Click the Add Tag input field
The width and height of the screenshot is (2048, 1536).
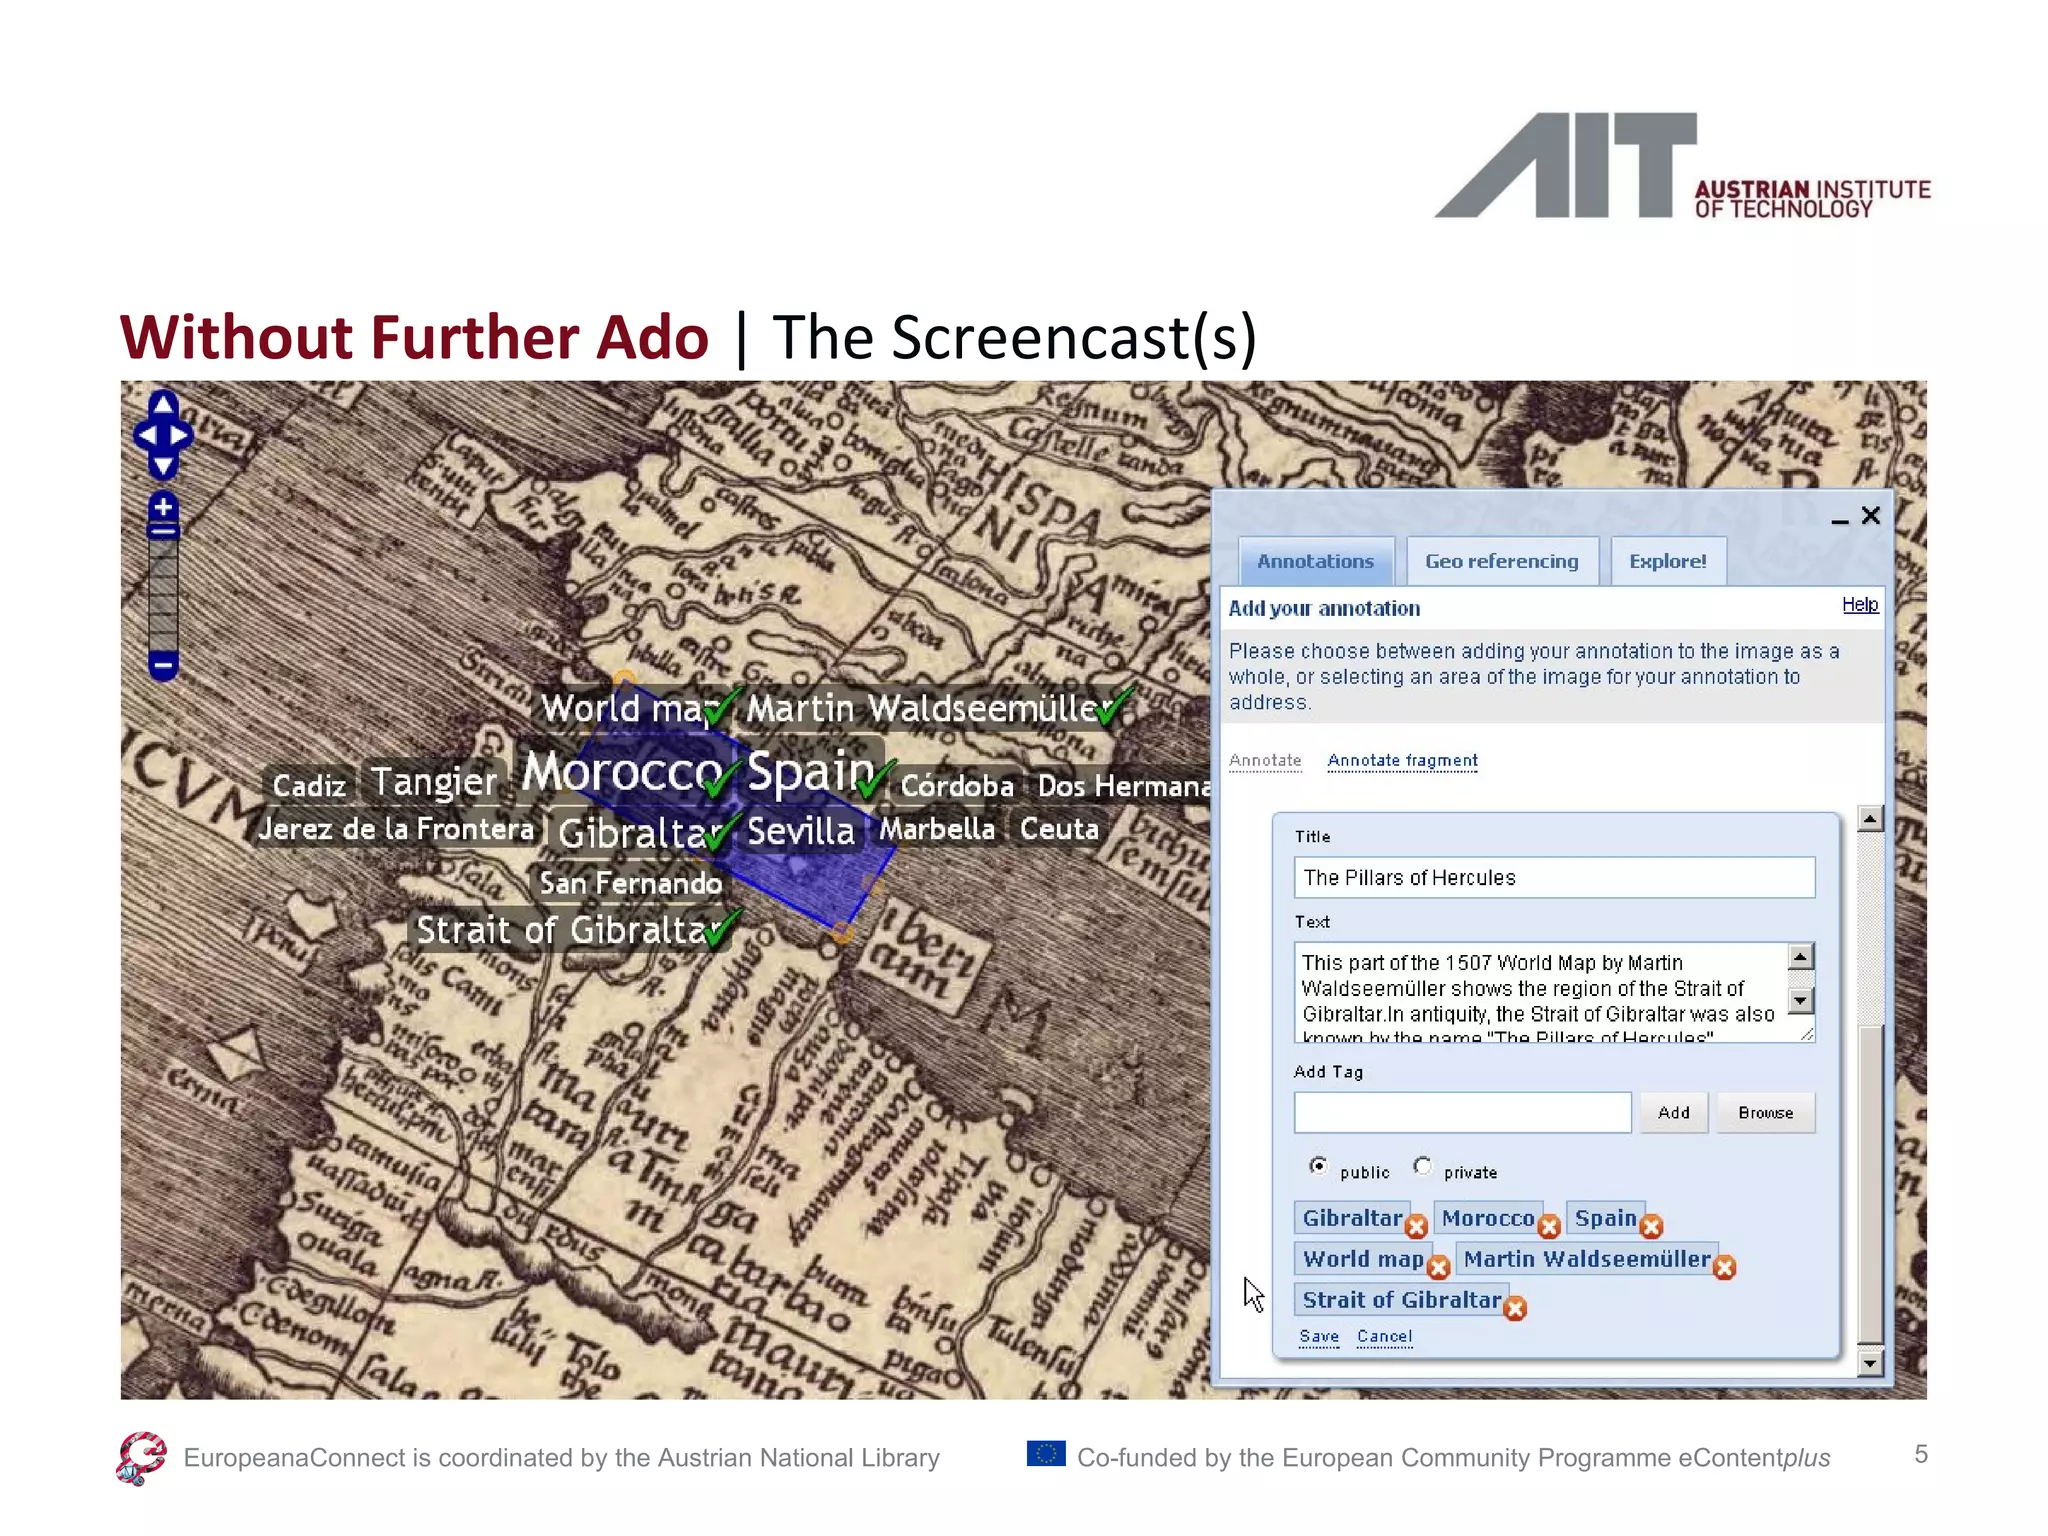pos(1462,1112)
